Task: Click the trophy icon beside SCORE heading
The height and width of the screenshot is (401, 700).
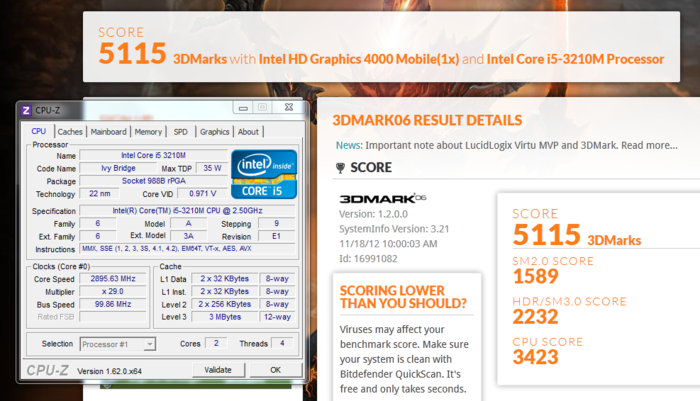Action: click(x=340, y=168)
